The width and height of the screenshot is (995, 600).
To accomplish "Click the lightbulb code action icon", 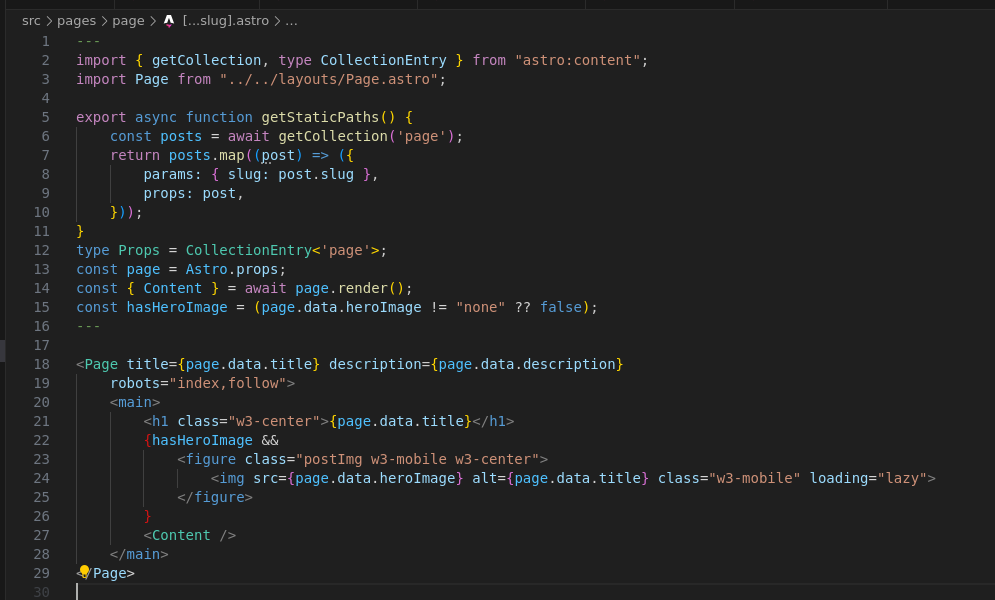I will (85, 572).
